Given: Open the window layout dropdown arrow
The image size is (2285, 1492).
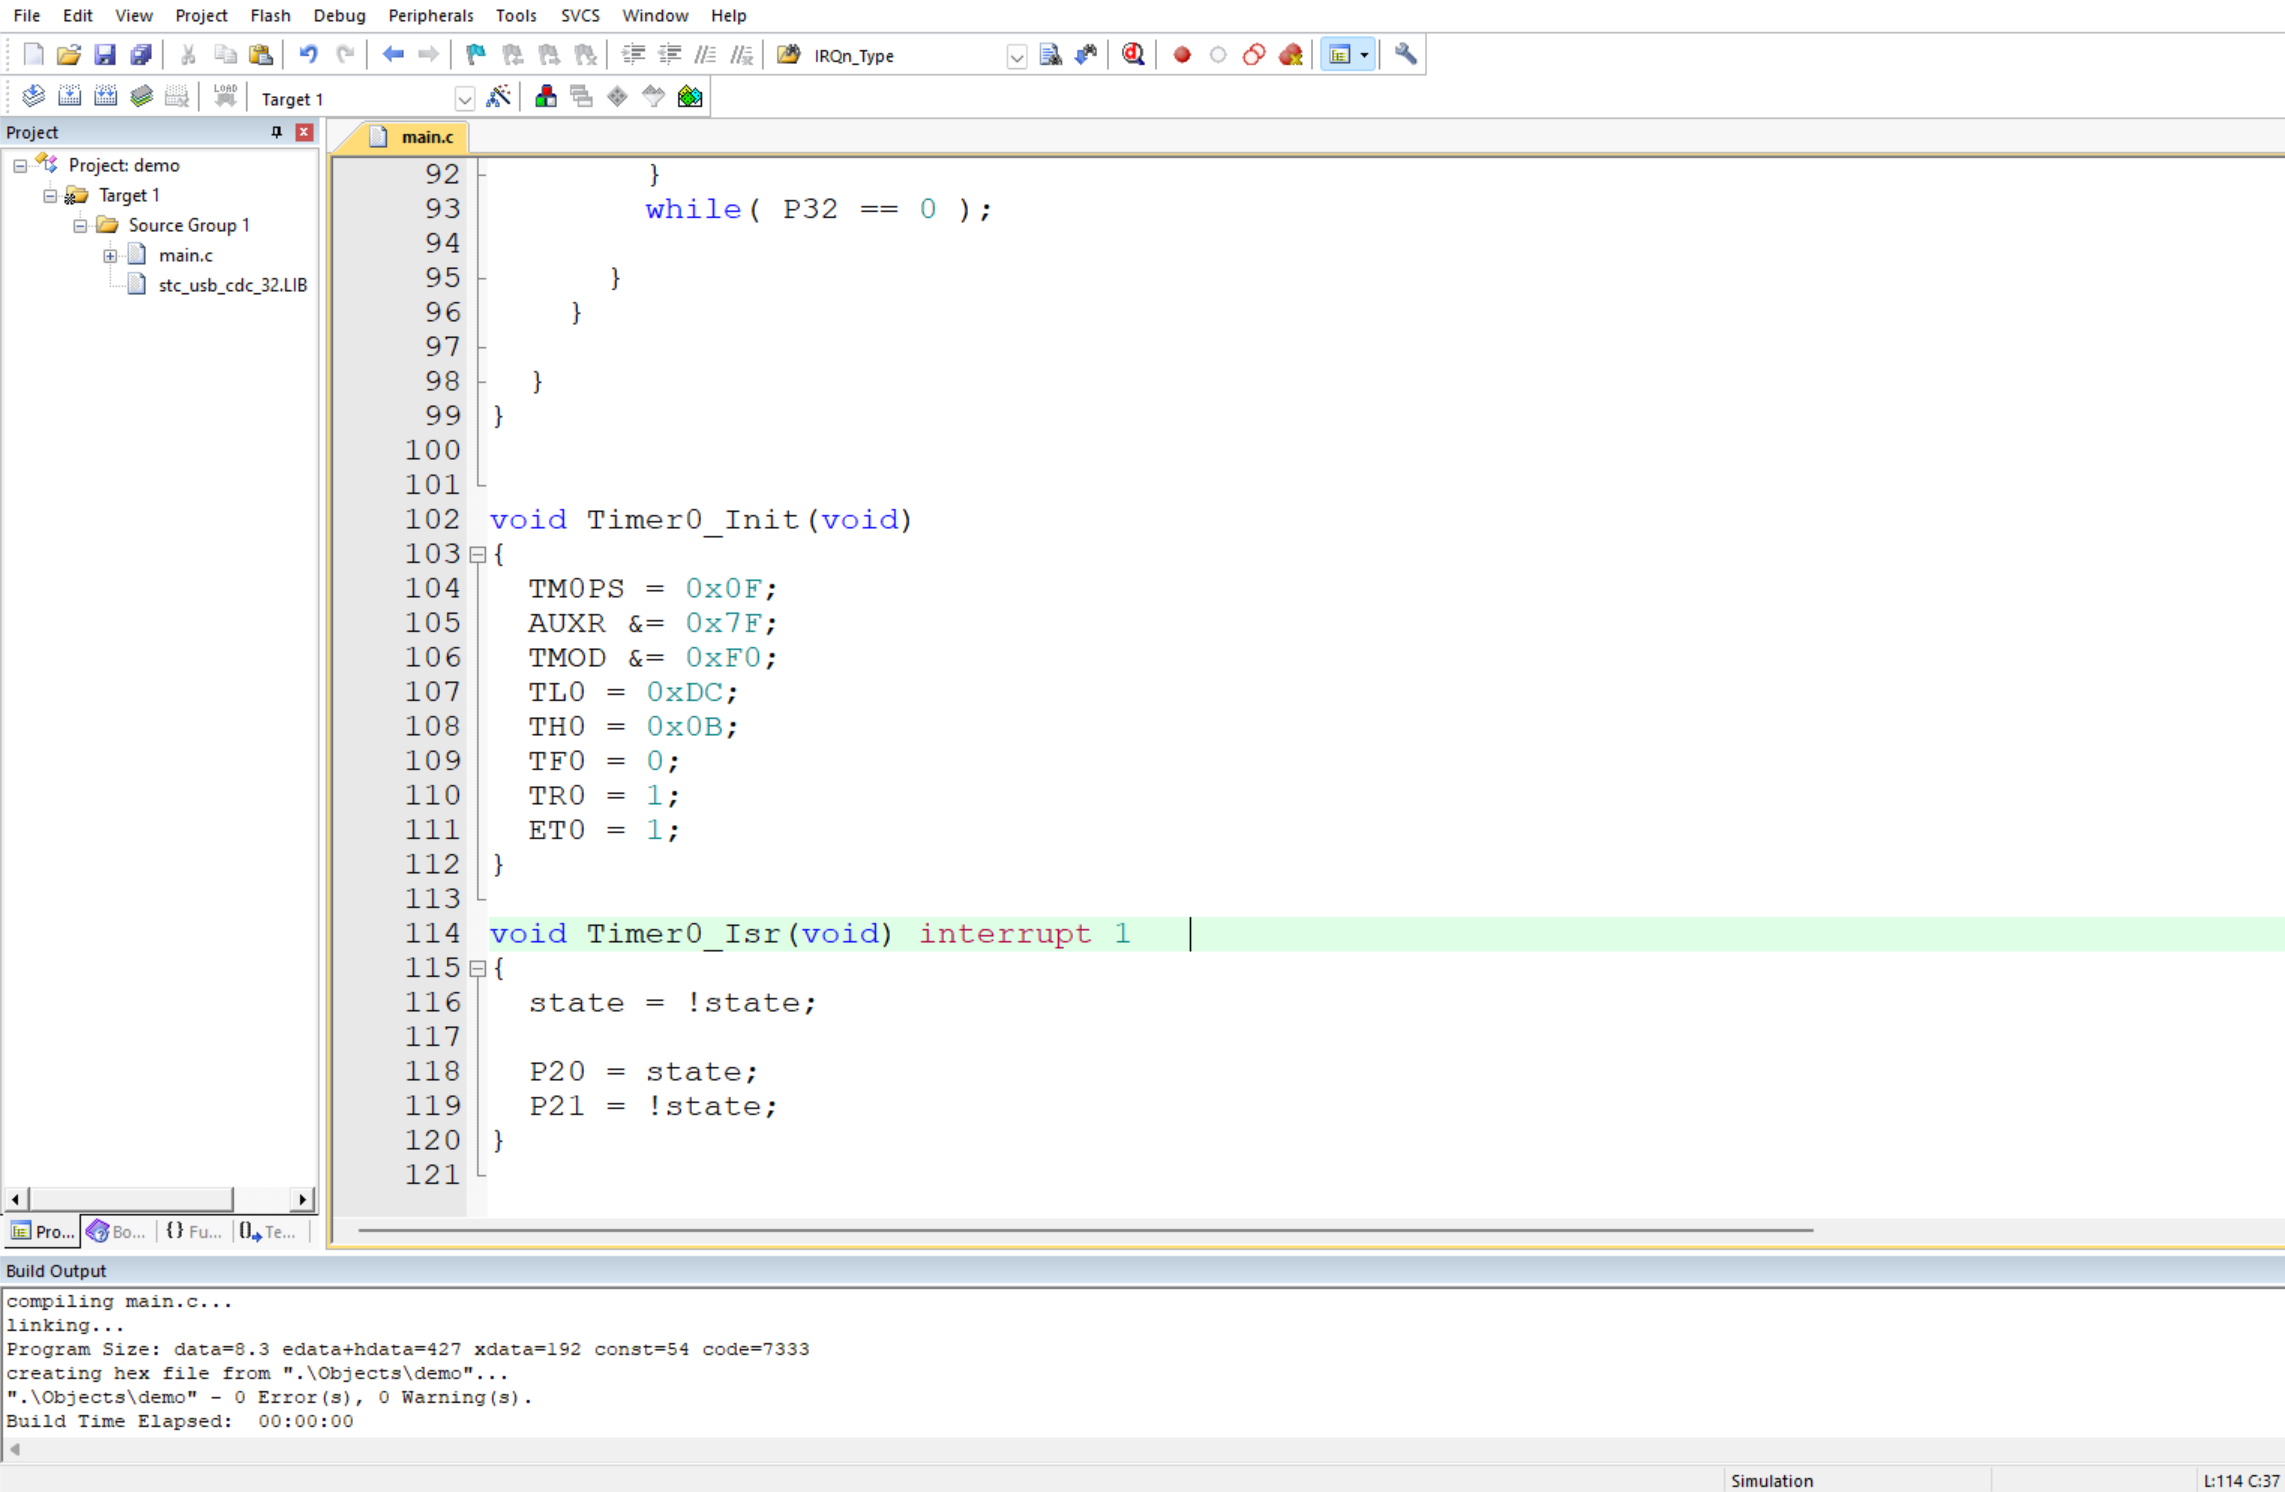Looking at the screenshot, I should pyautogui.click(x=1365, y=55).
